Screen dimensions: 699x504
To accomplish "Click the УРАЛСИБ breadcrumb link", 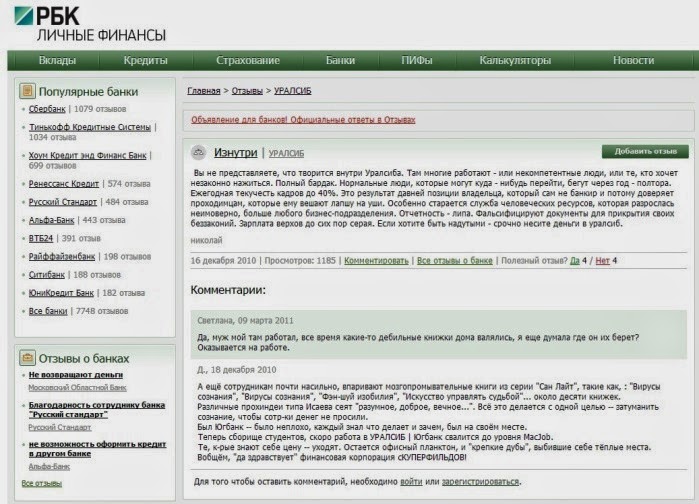I will (x=292, y=91).
